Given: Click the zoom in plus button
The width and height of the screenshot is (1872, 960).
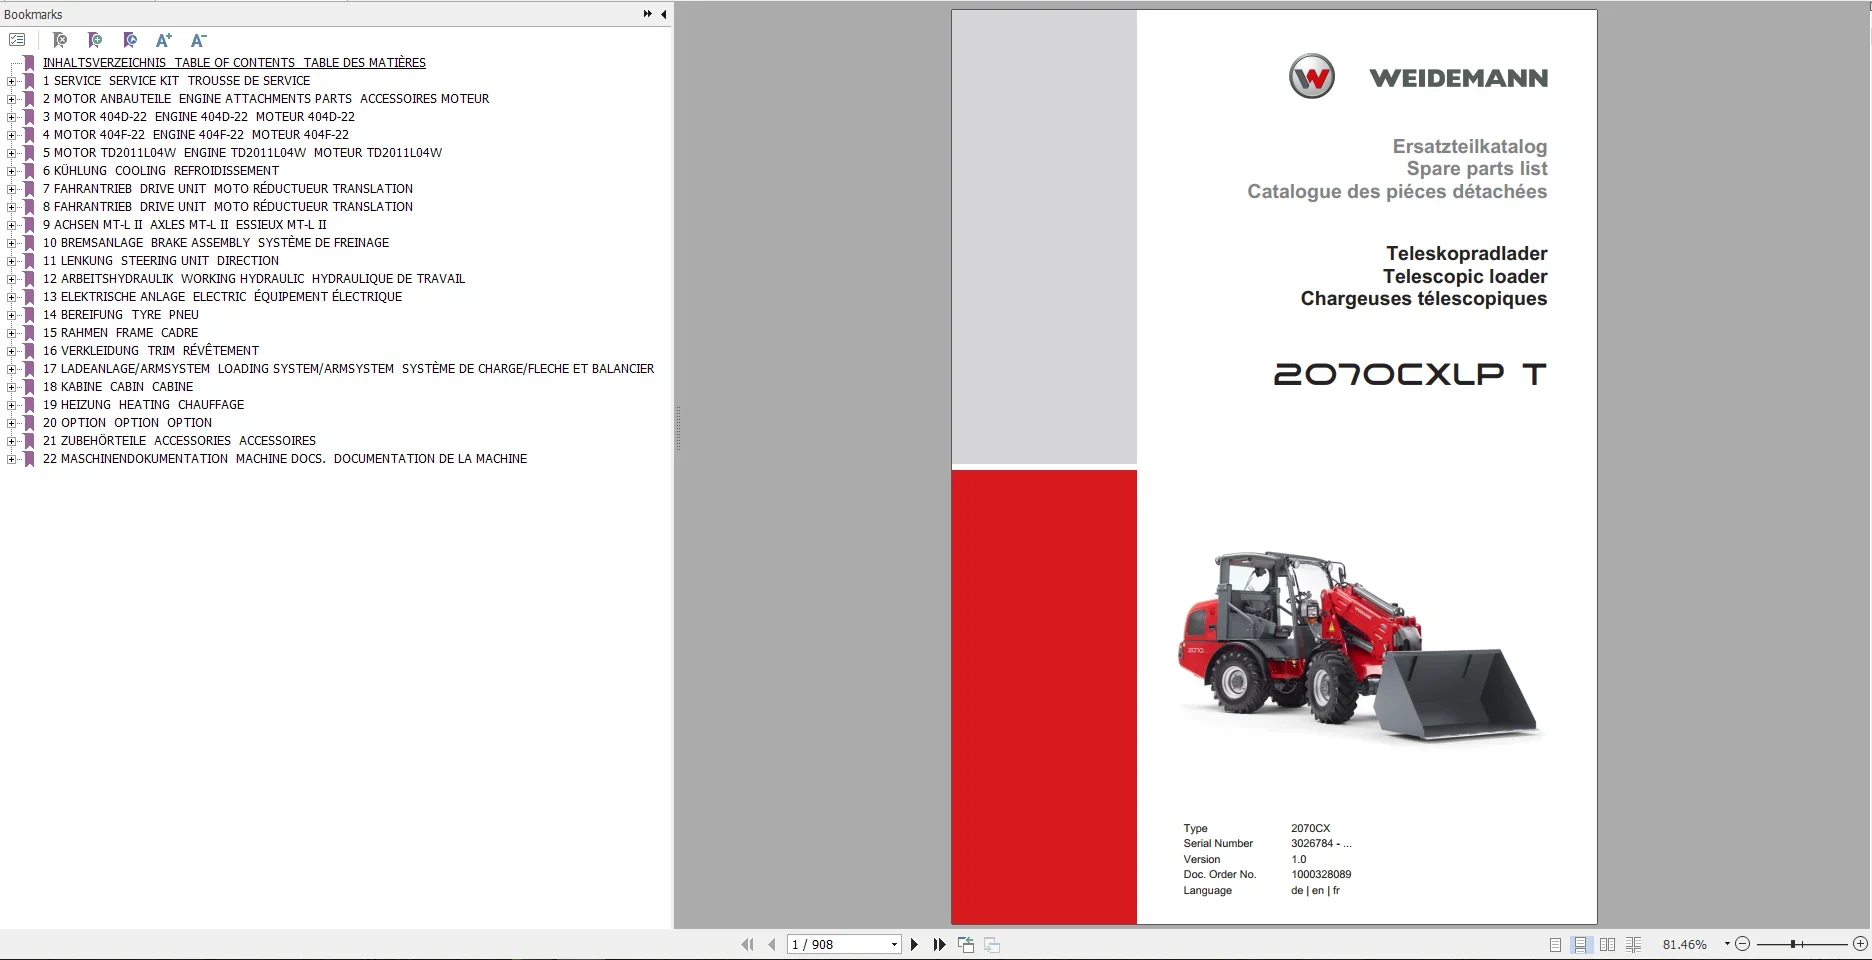Looking at the screenshot, I should 1860,944.
